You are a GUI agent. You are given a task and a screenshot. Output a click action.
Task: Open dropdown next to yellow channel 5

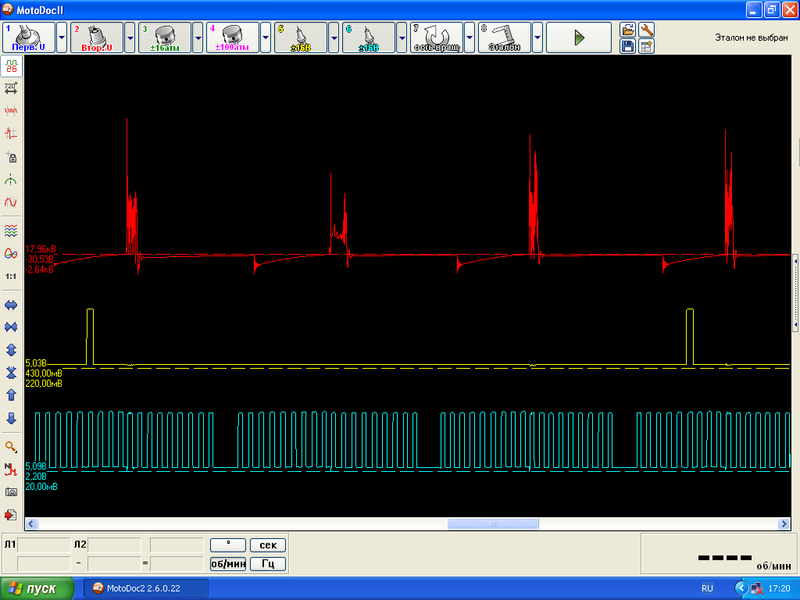333,37
